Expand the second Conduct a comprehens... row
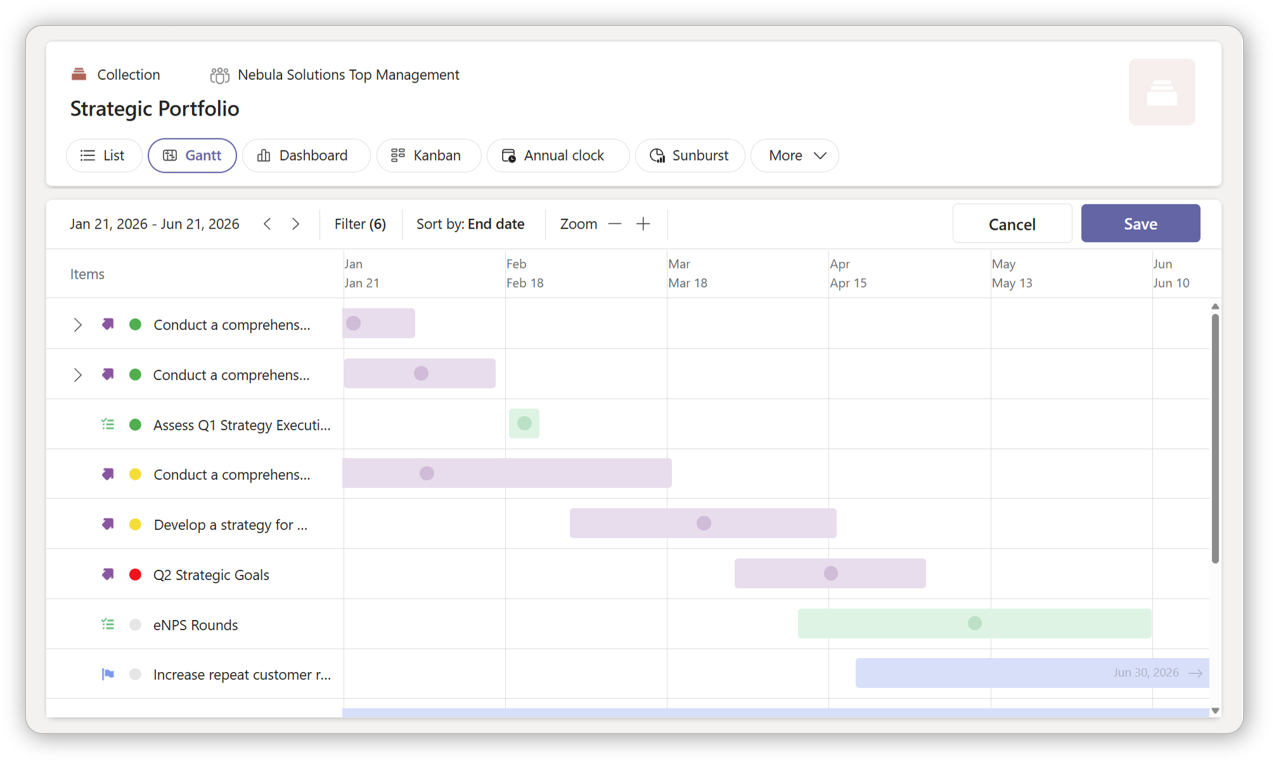The image size is (1273, 763). point(77,374)
